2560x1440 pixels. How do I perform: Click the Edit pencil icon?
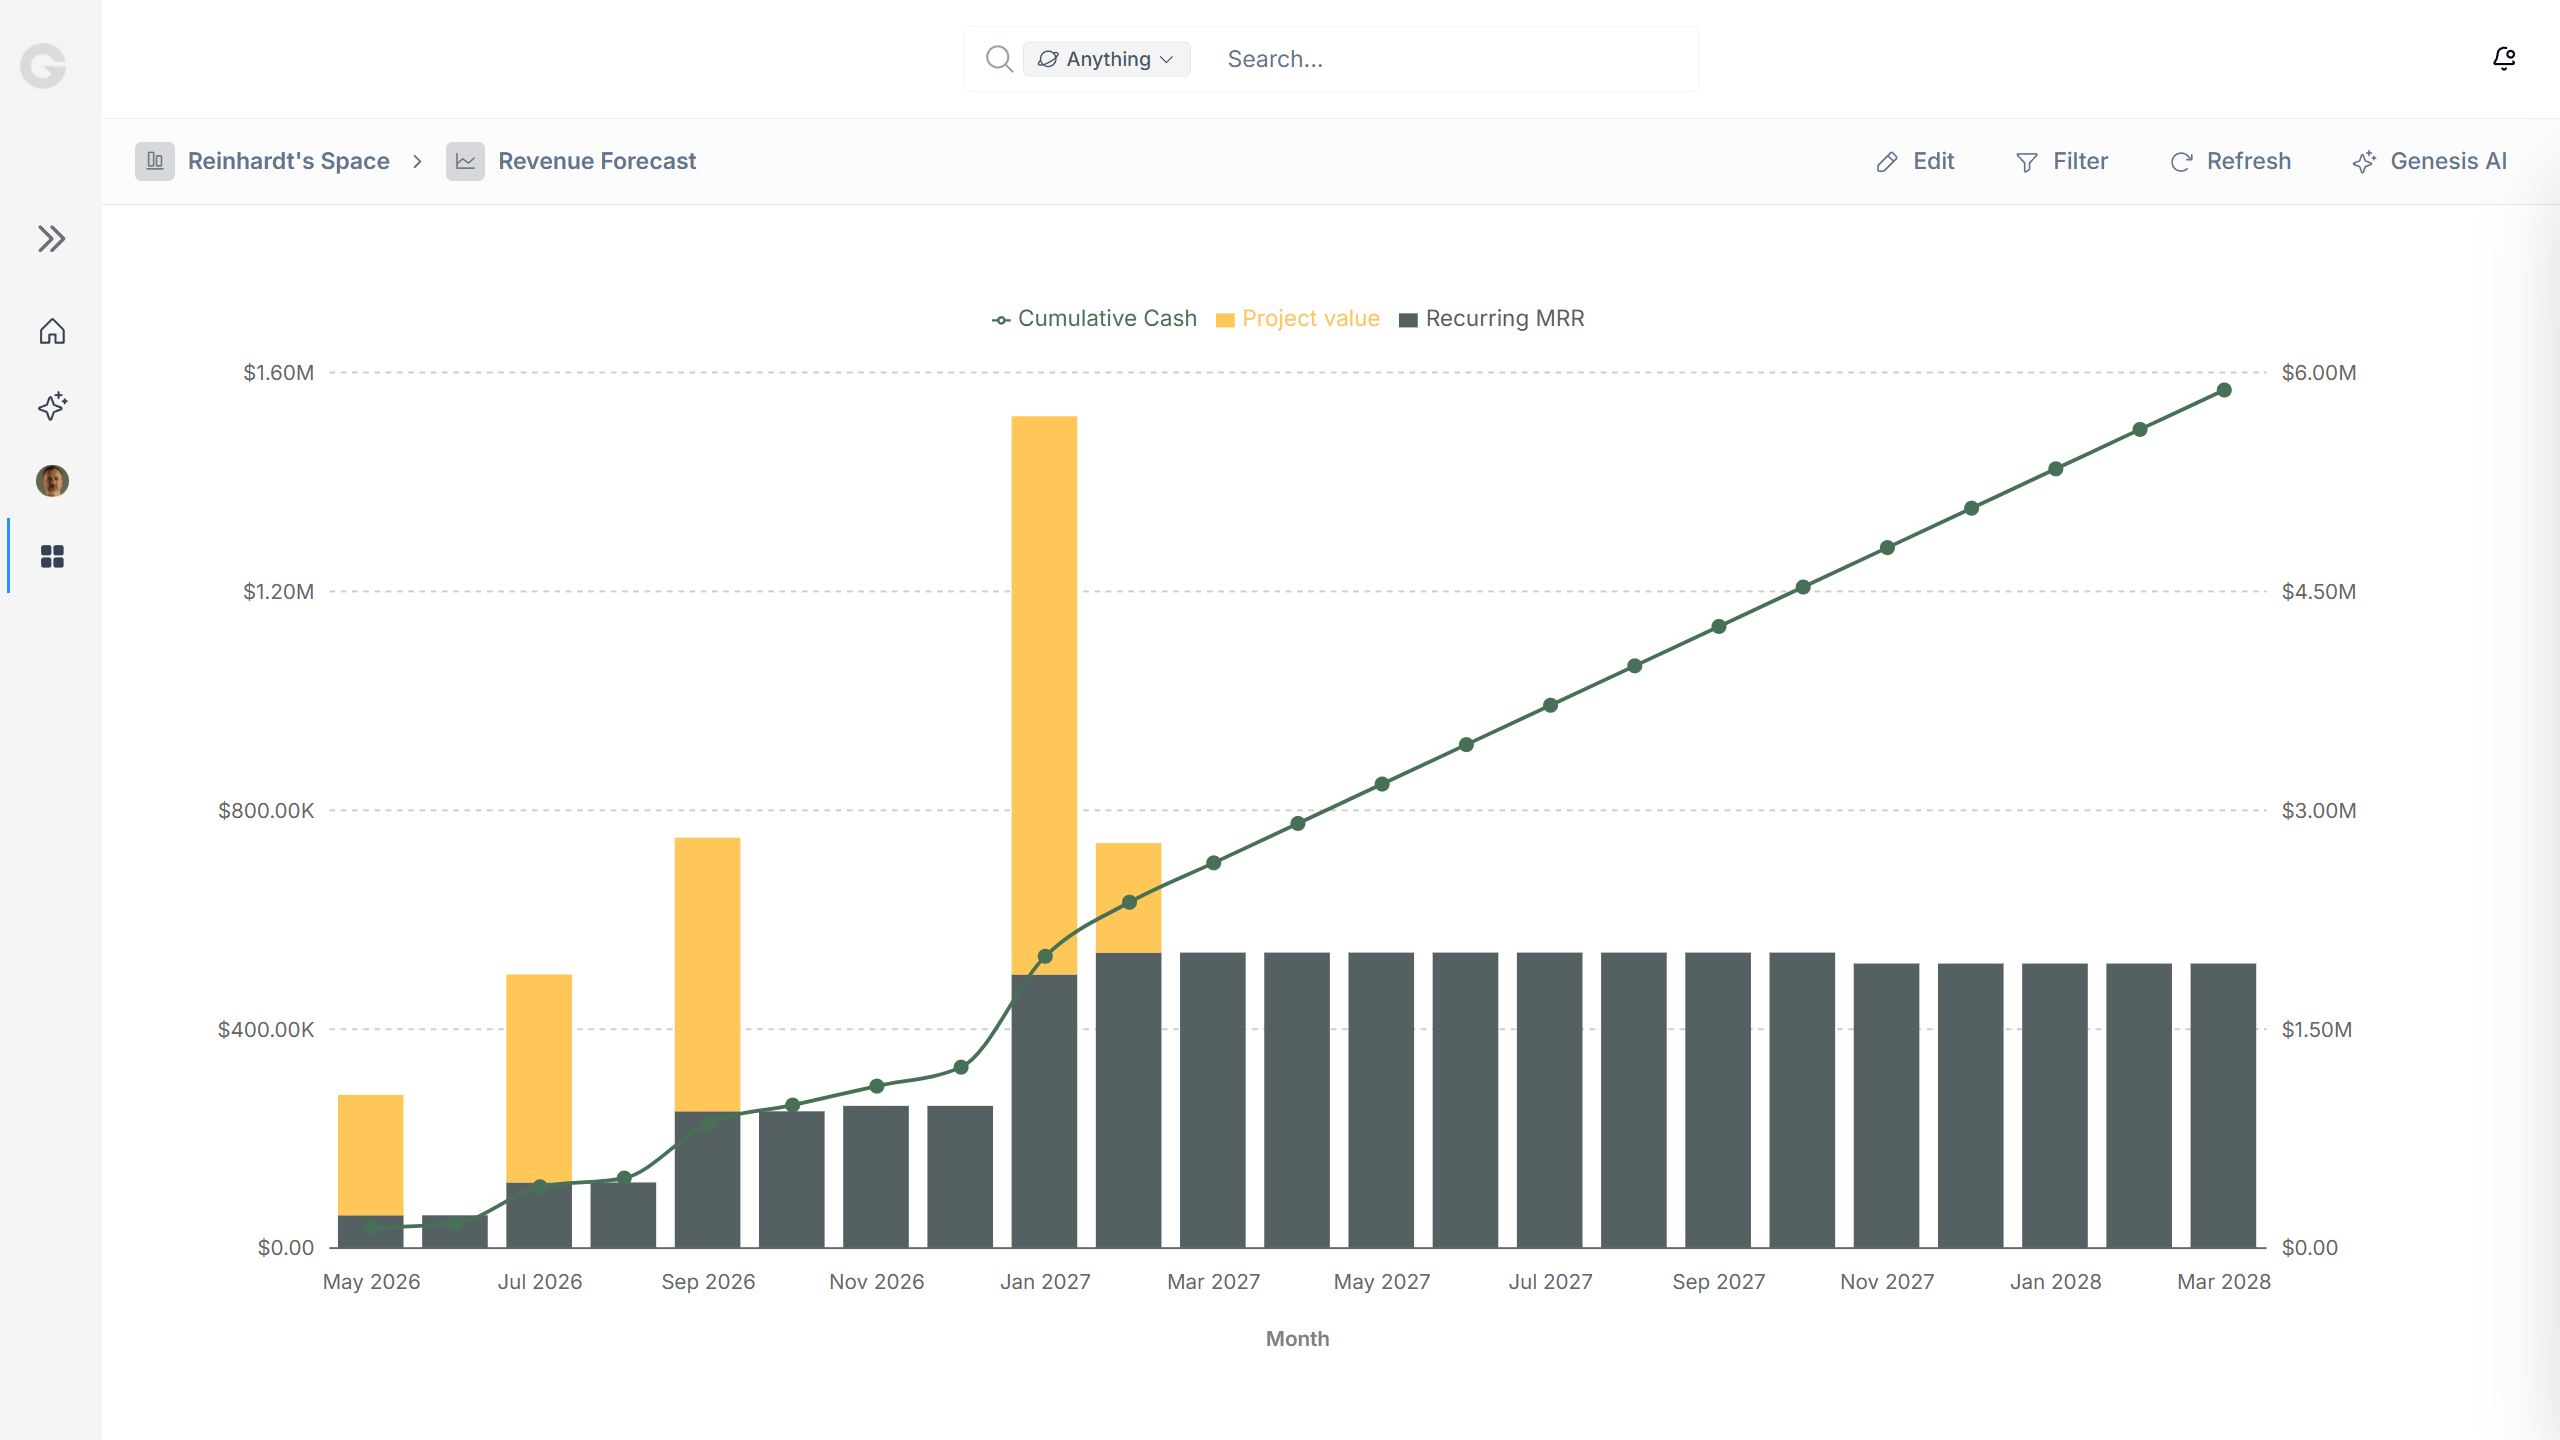[x=1887, y=162]
